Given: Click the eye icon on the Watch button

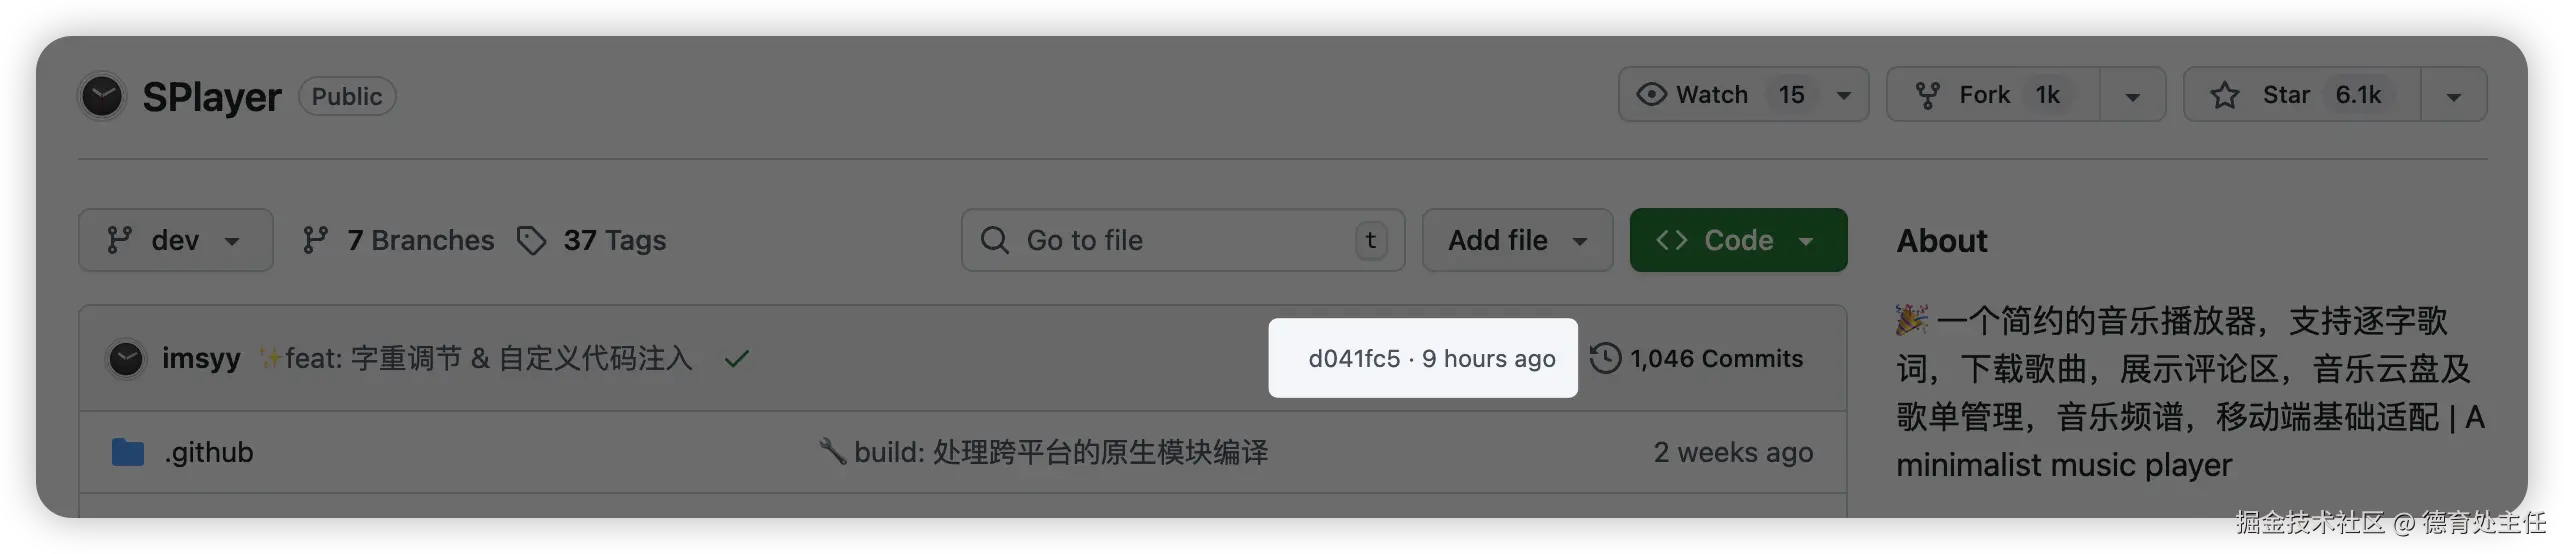Looking at the screenshot, I should pos(1651,95).
